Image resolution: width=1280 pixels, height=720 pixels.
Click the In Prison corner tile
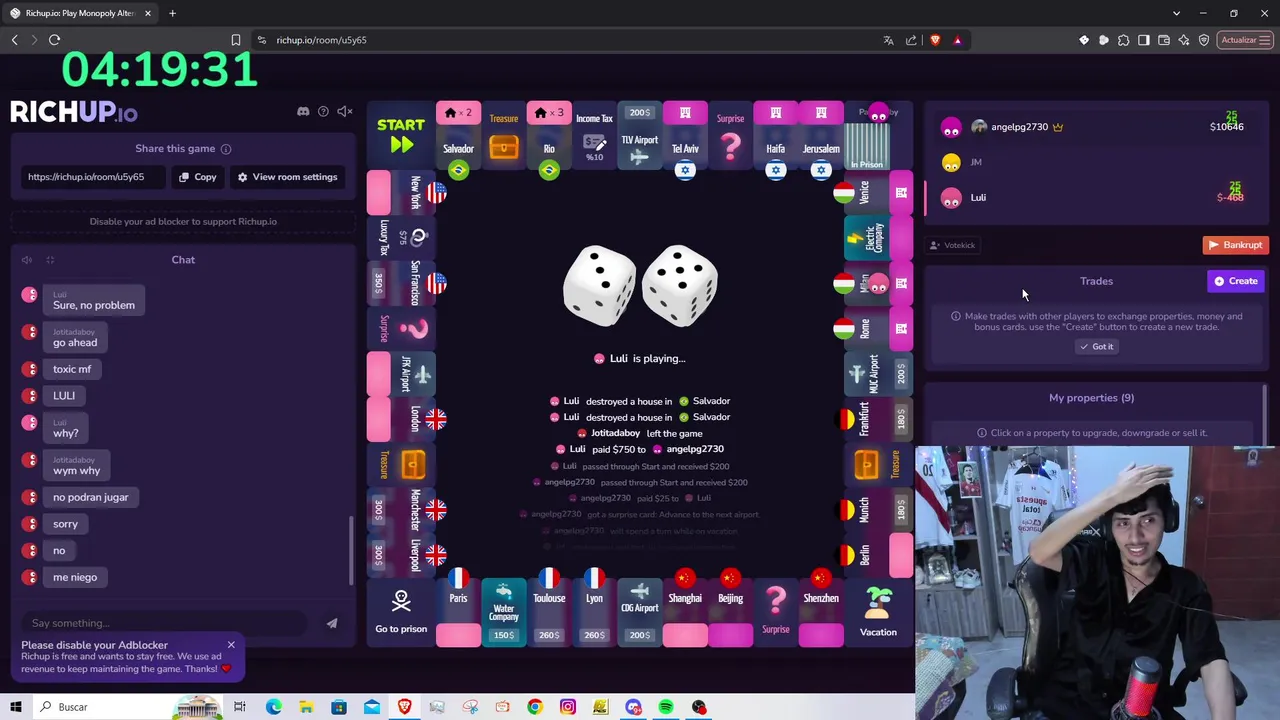878,137
